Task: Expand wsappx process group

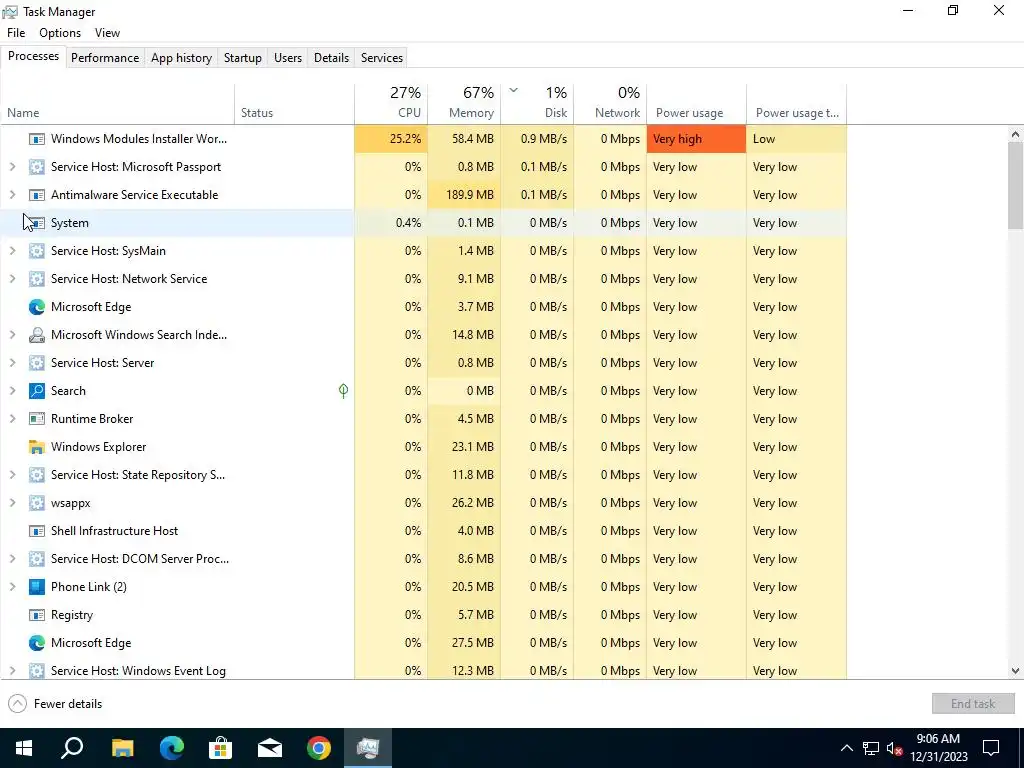Action: (12, 503)
